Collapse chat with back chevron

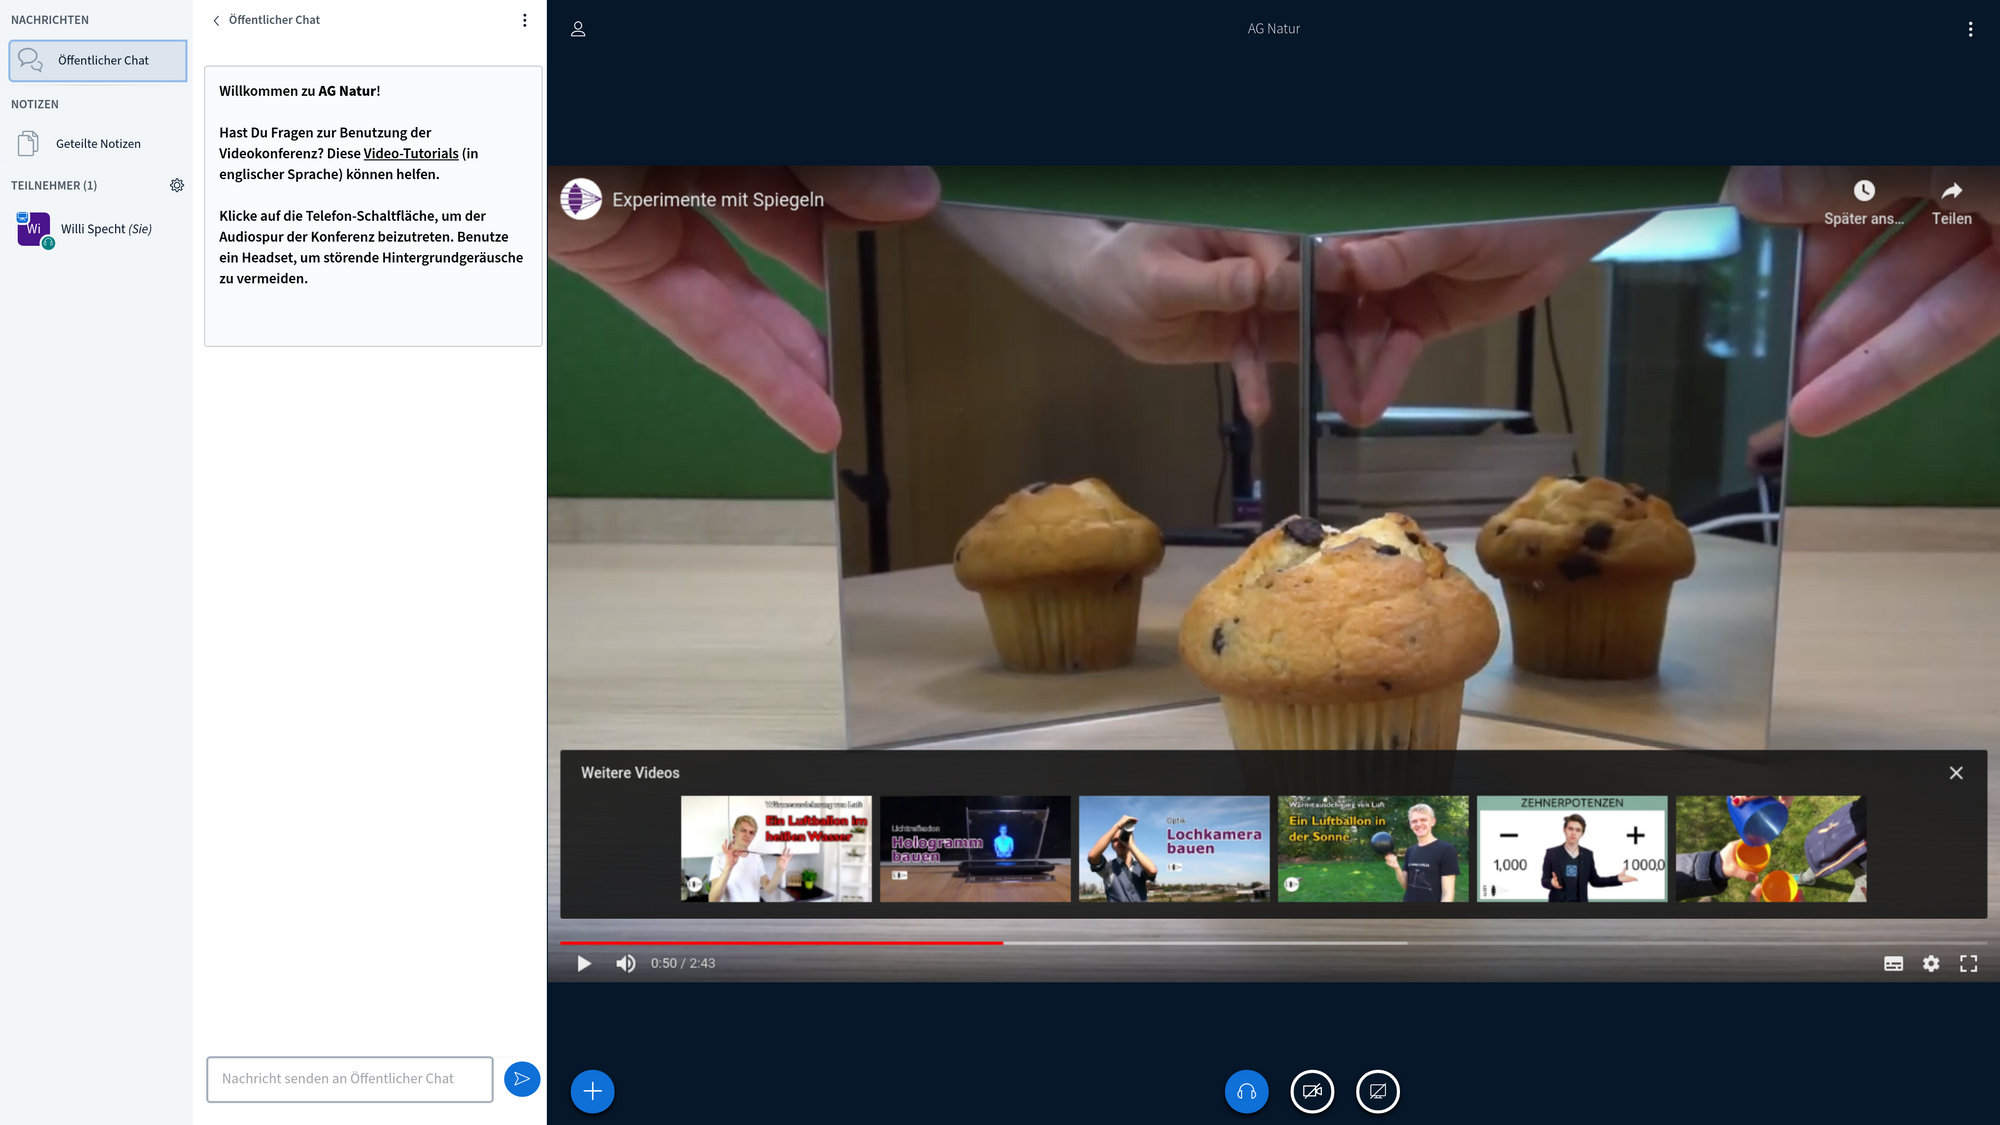click(x=216, y=20)
